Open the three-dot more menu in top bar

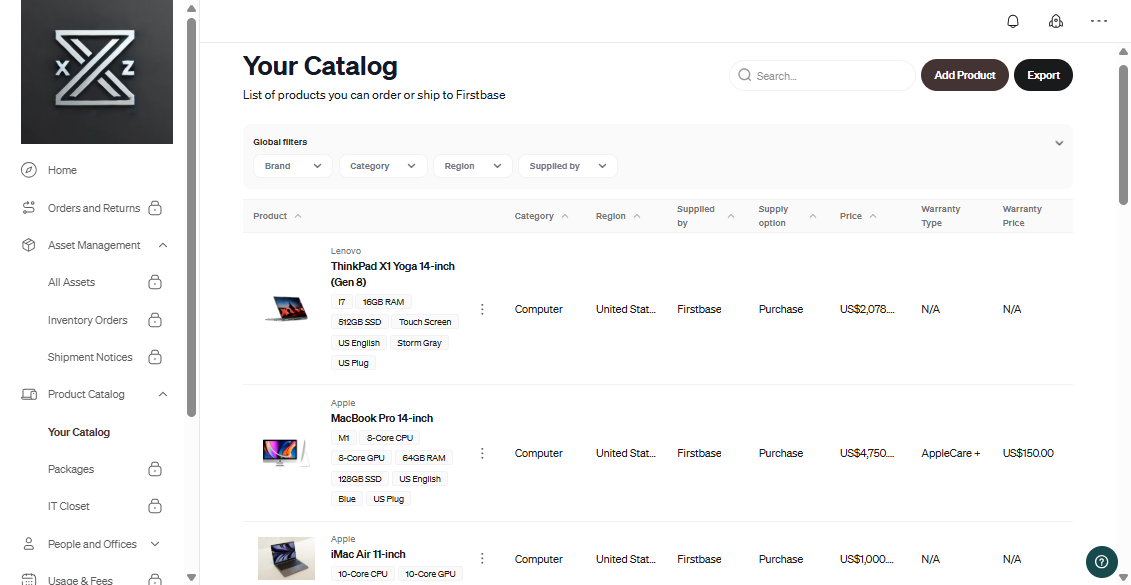1099,21
